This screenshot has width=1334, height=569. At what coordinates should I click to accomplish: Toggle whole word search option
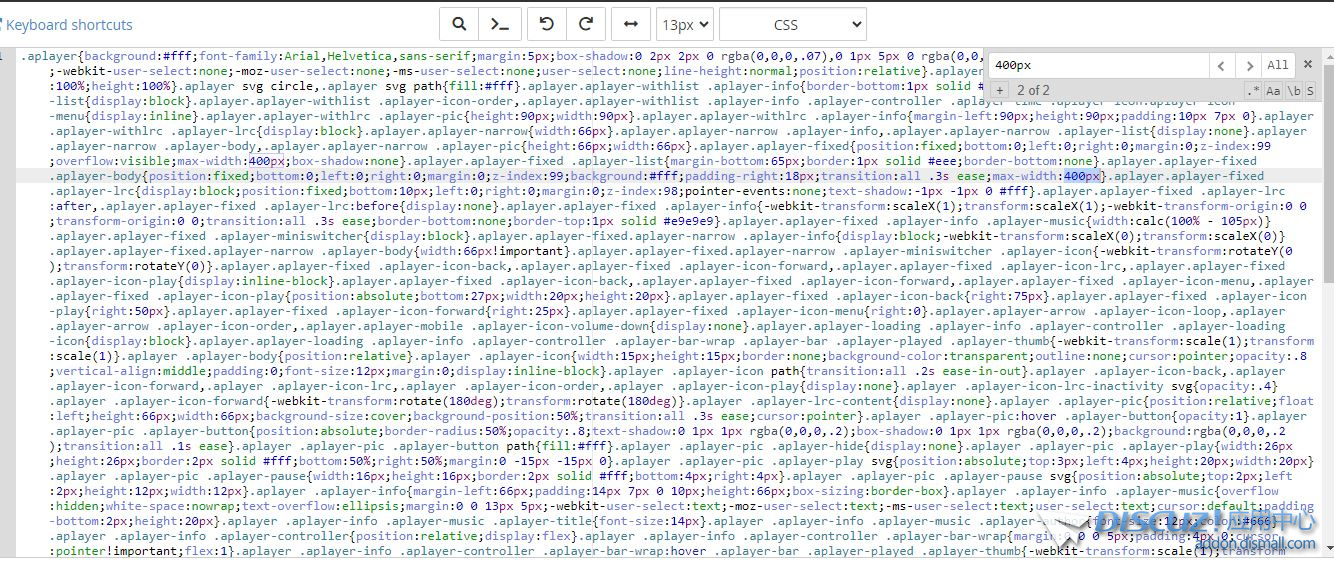click(1293, 91)
